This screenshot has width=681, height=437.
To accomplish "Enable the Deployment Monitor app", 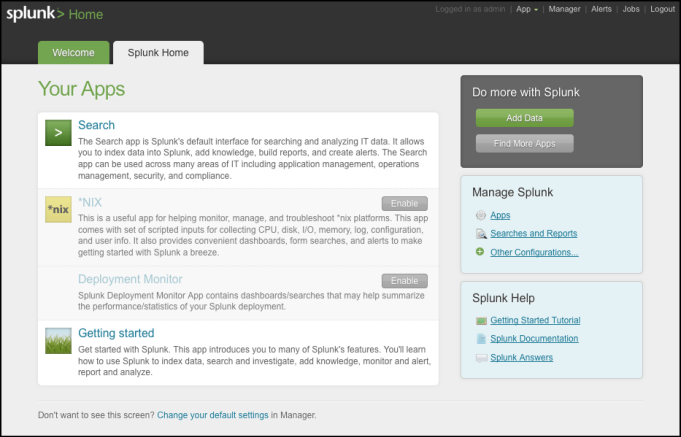I will click(x=404, y=281).
